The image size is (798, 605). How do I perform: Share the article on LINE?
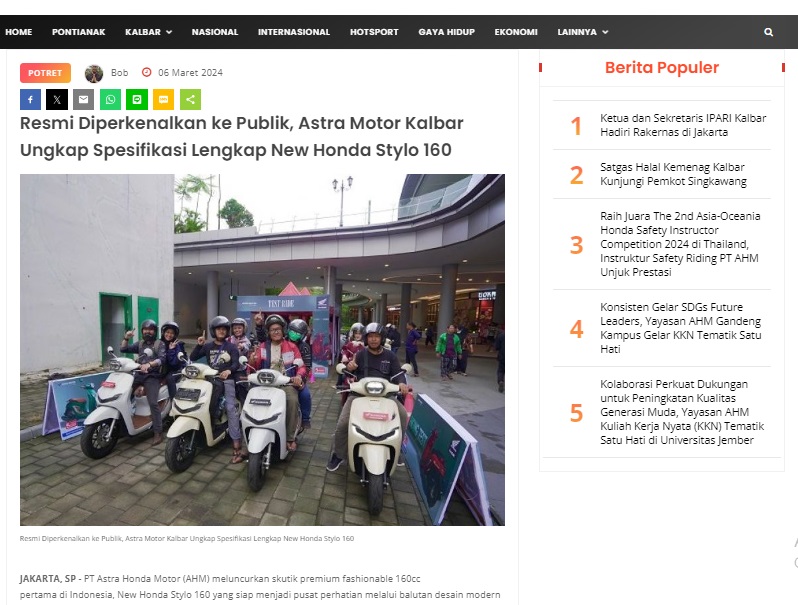137,100
